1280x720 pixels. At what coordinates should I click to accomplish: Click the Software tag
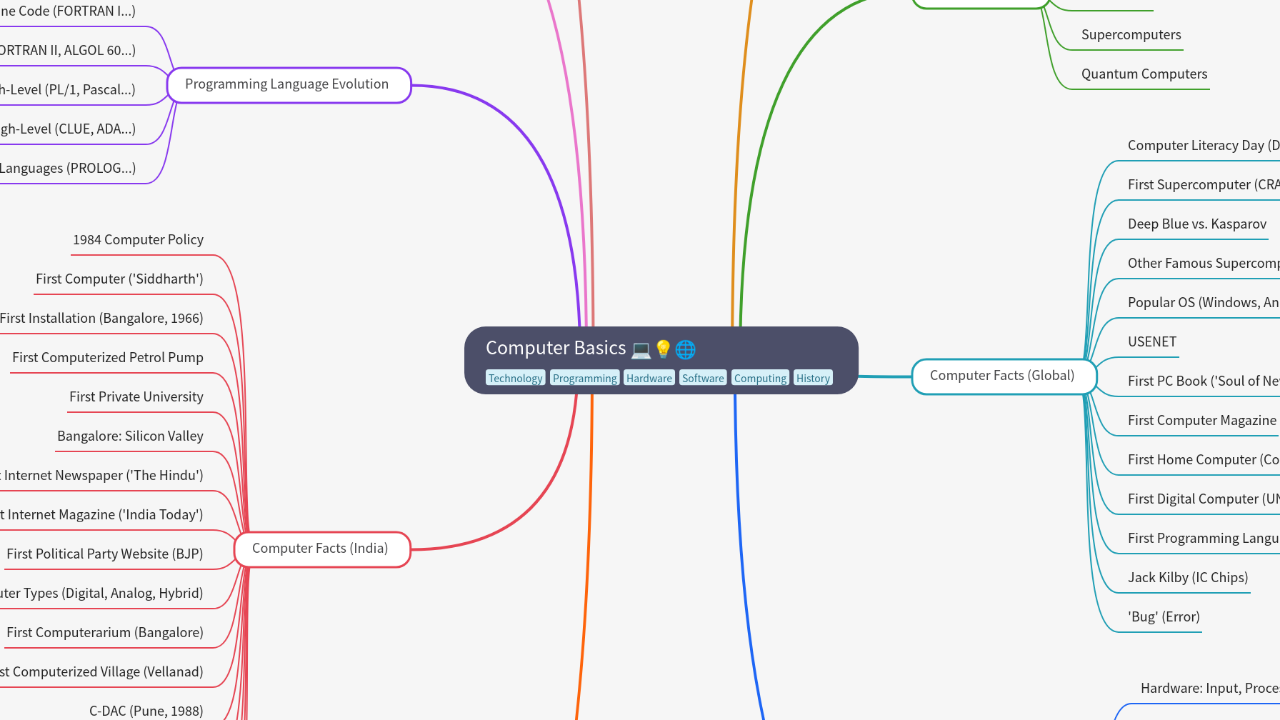point(703,378)
